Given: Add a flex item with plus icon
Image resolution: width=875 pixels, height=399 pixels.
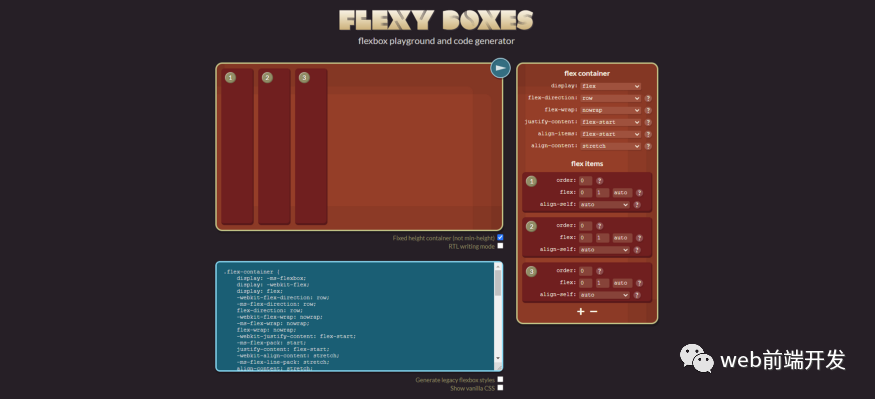Looking at the screenshot, I should (580, 311).
